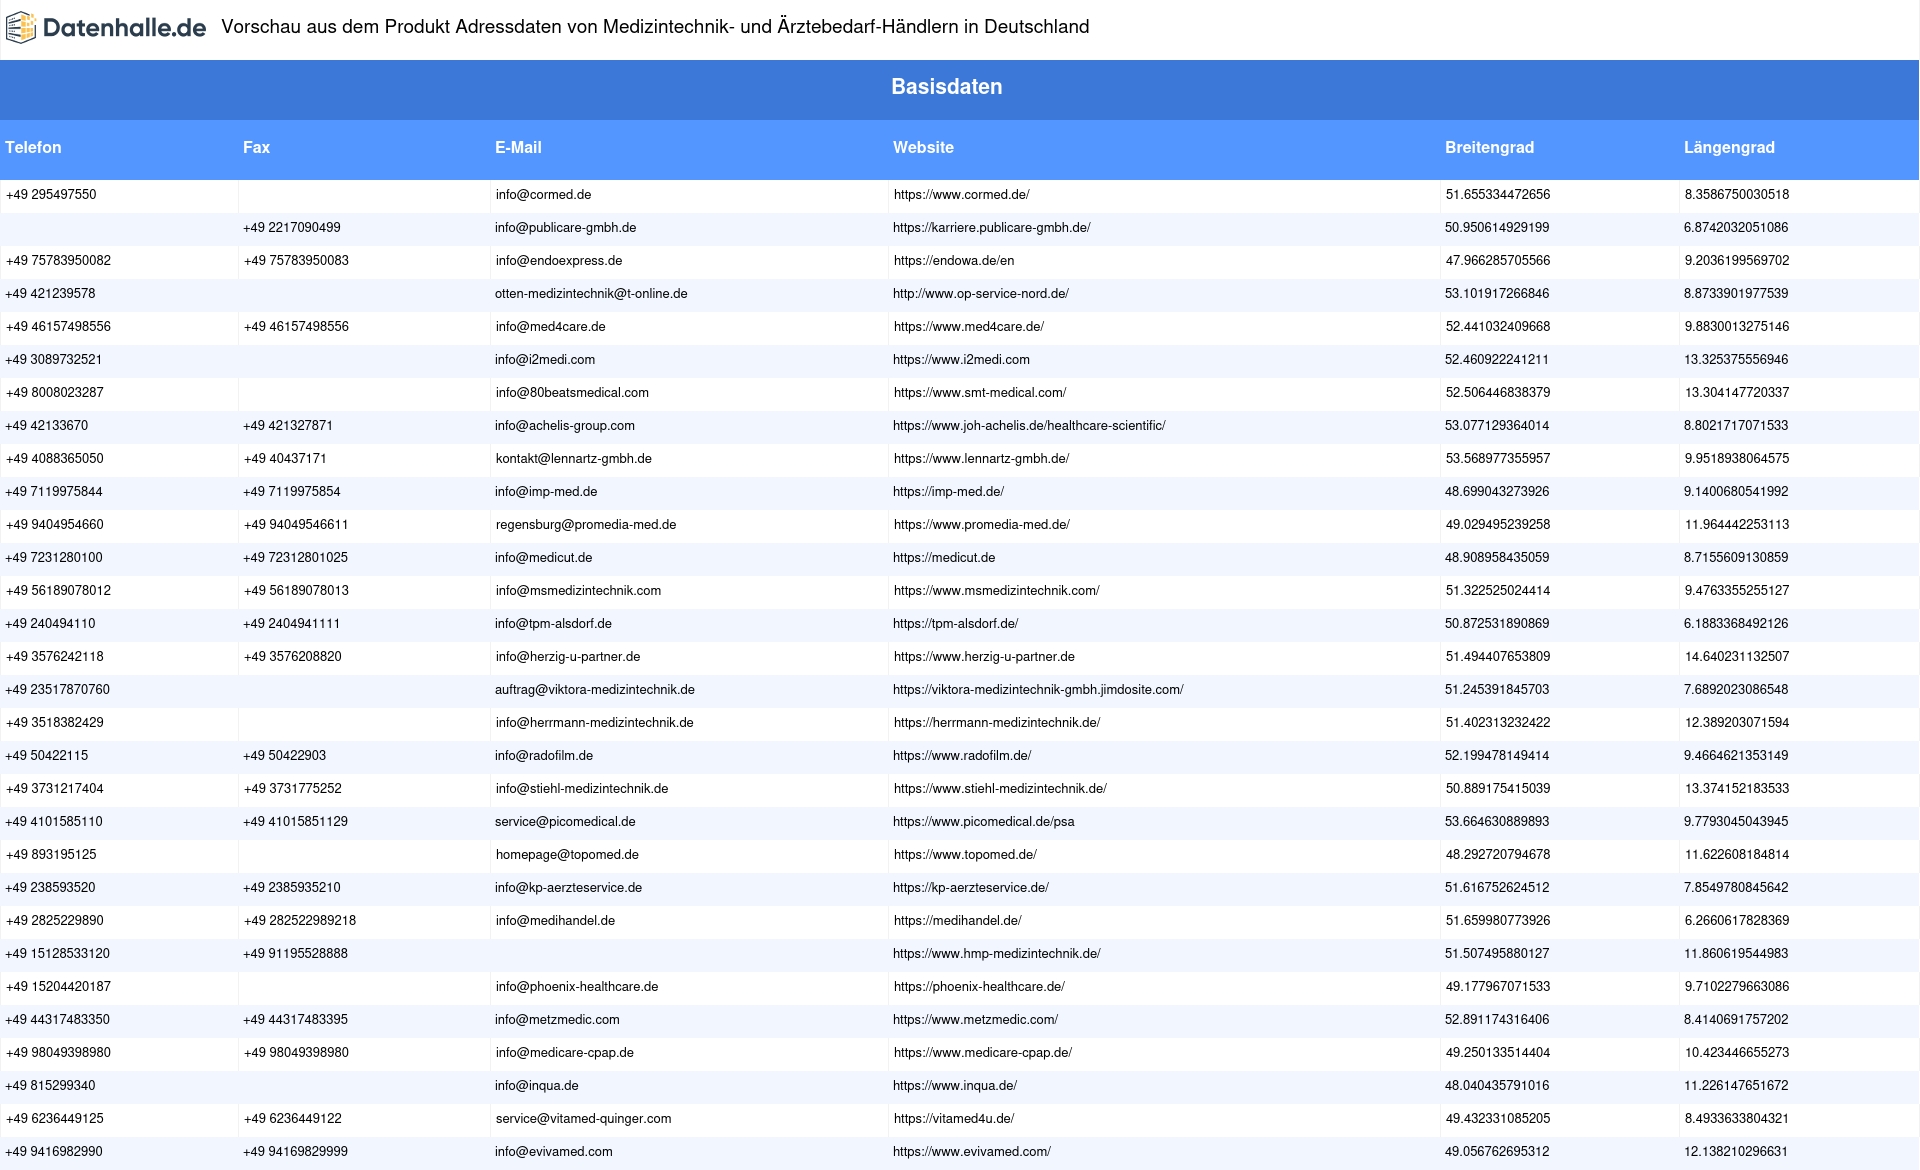Select phone number +49 295497550

51,195
